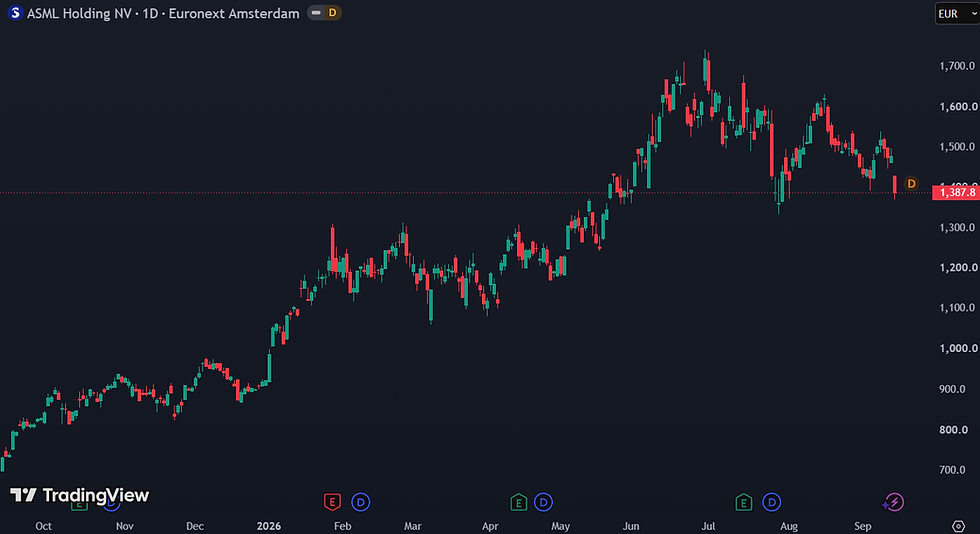Click the 800.0 price axis label

point(952,429)
